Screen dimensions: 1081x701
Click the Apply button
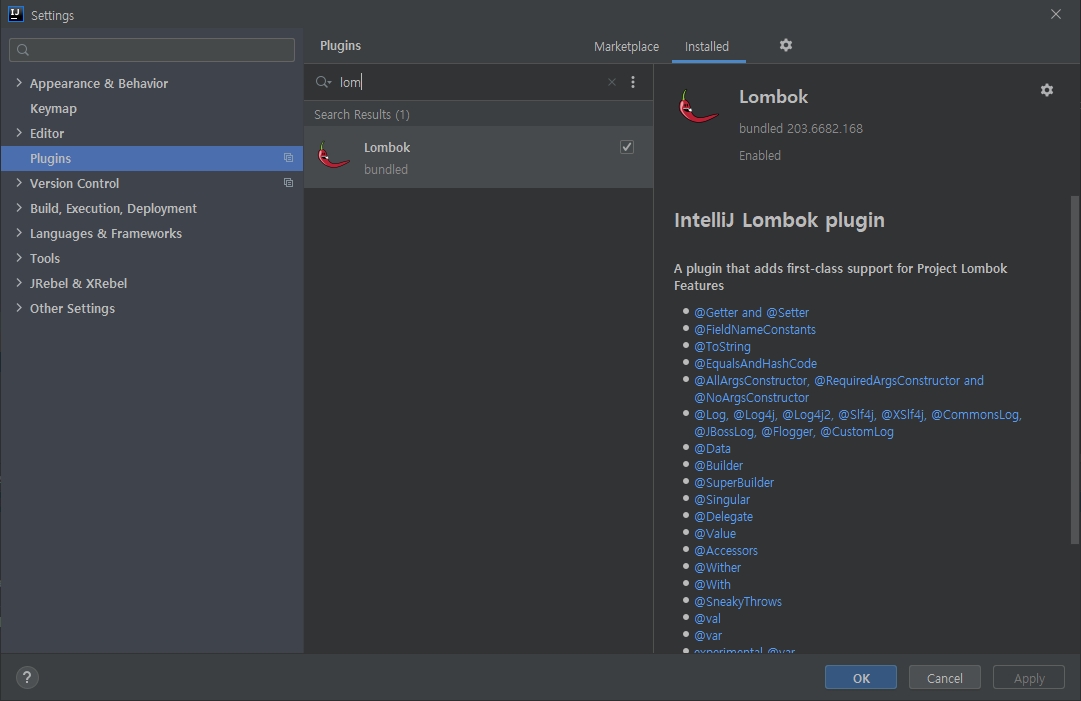click(x=1029, y=678)
